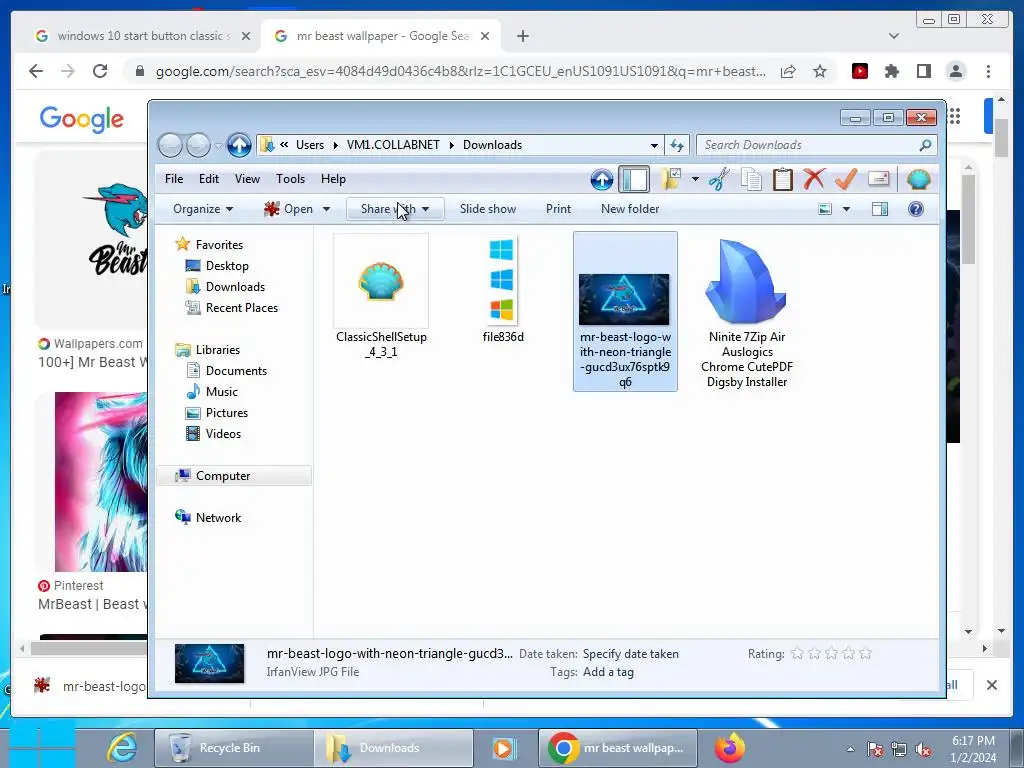1024x768 pixels.
Task: Open the Help menu
Action: tap(333, 179)
